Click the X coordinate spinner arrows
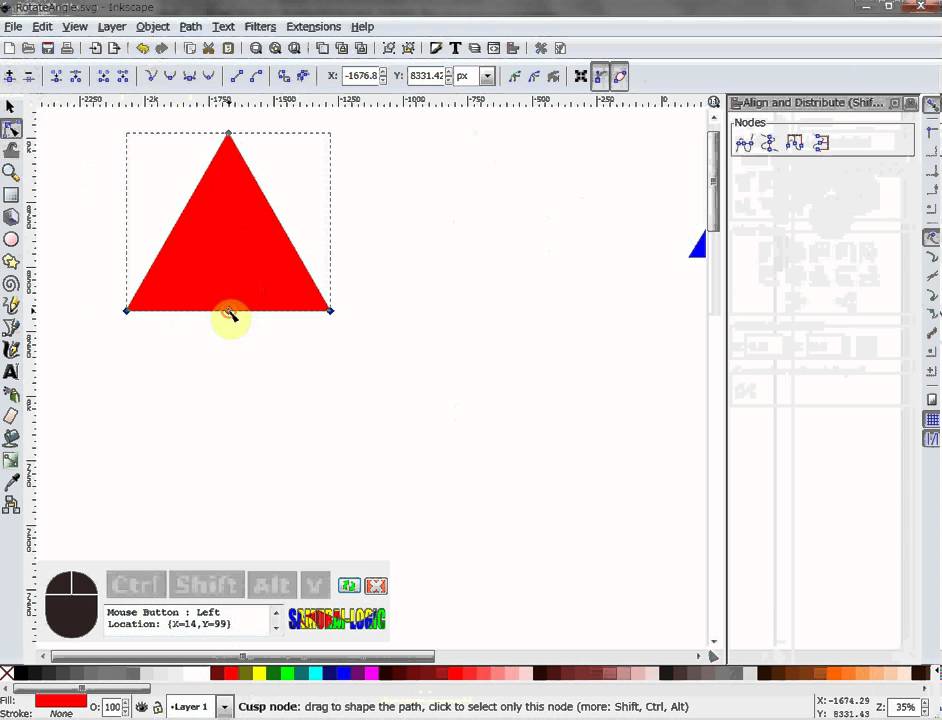 (x=383, y=76)
